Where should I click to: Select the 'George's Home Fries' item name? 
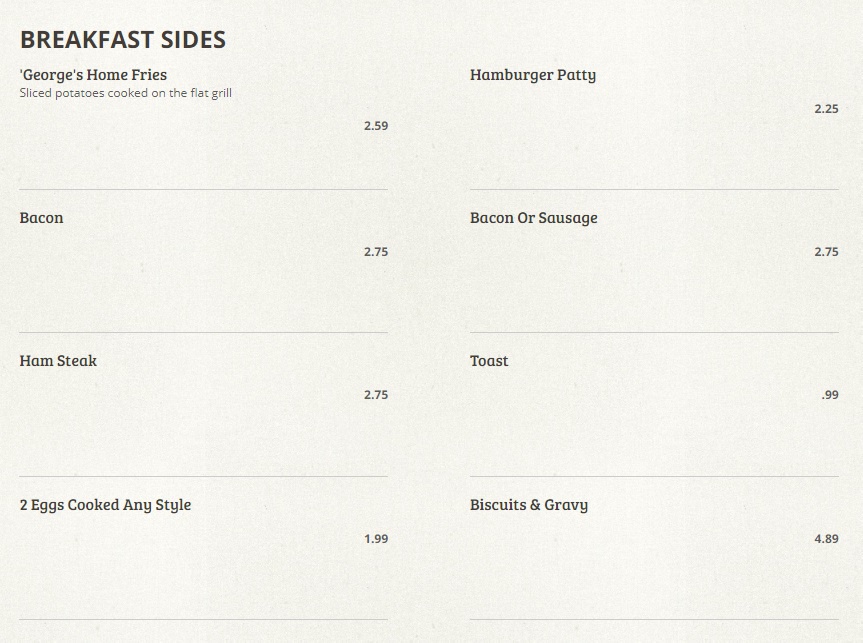[x=93, y=75]
